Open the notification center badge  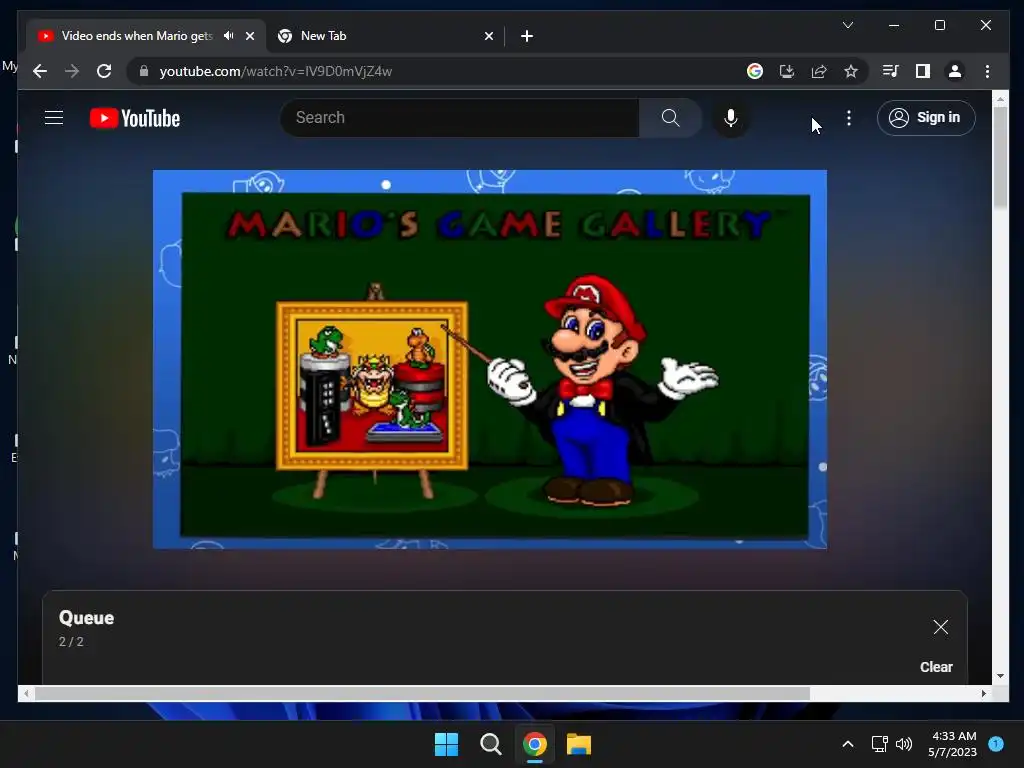(x=996, y=744)
